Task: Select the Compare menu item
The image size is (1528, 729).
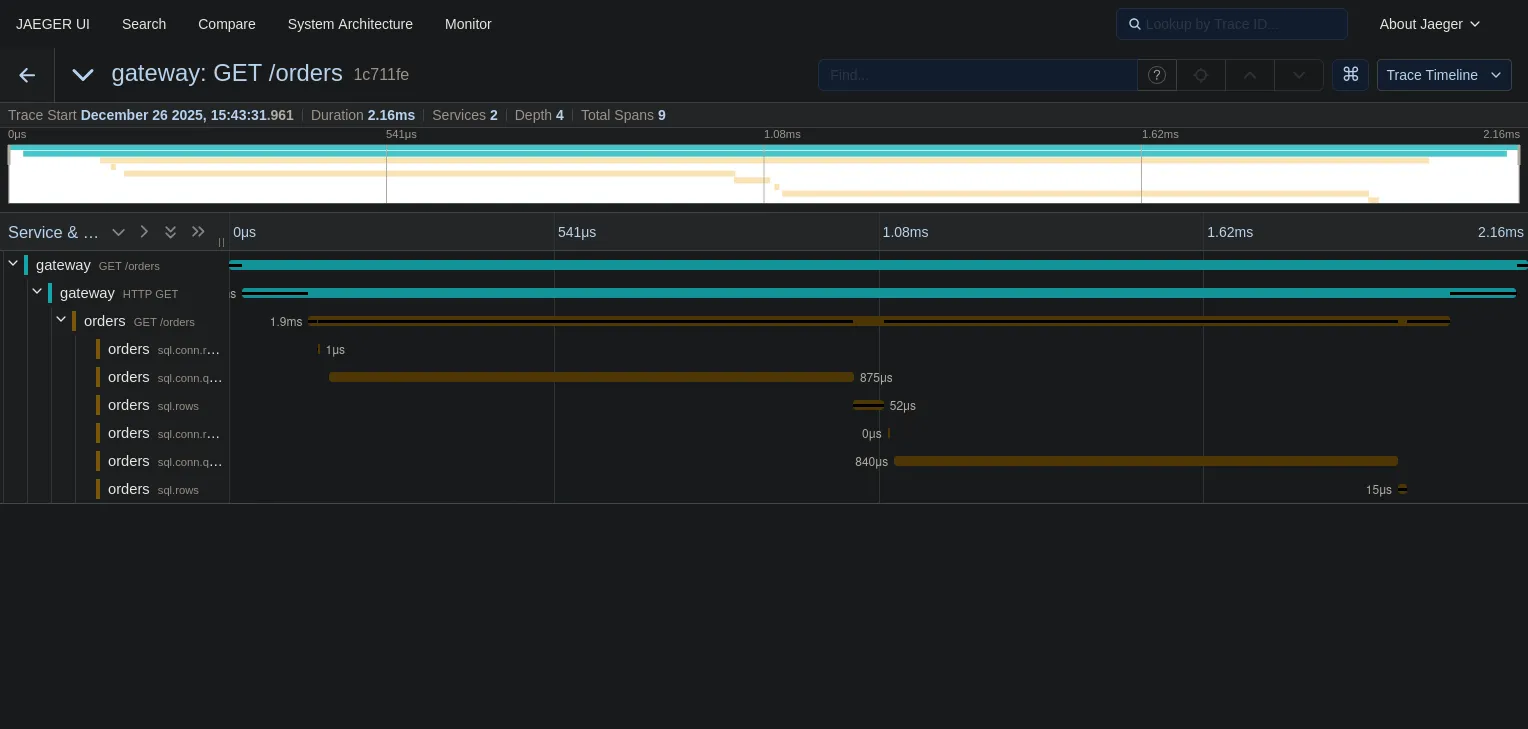Action: 226,24
